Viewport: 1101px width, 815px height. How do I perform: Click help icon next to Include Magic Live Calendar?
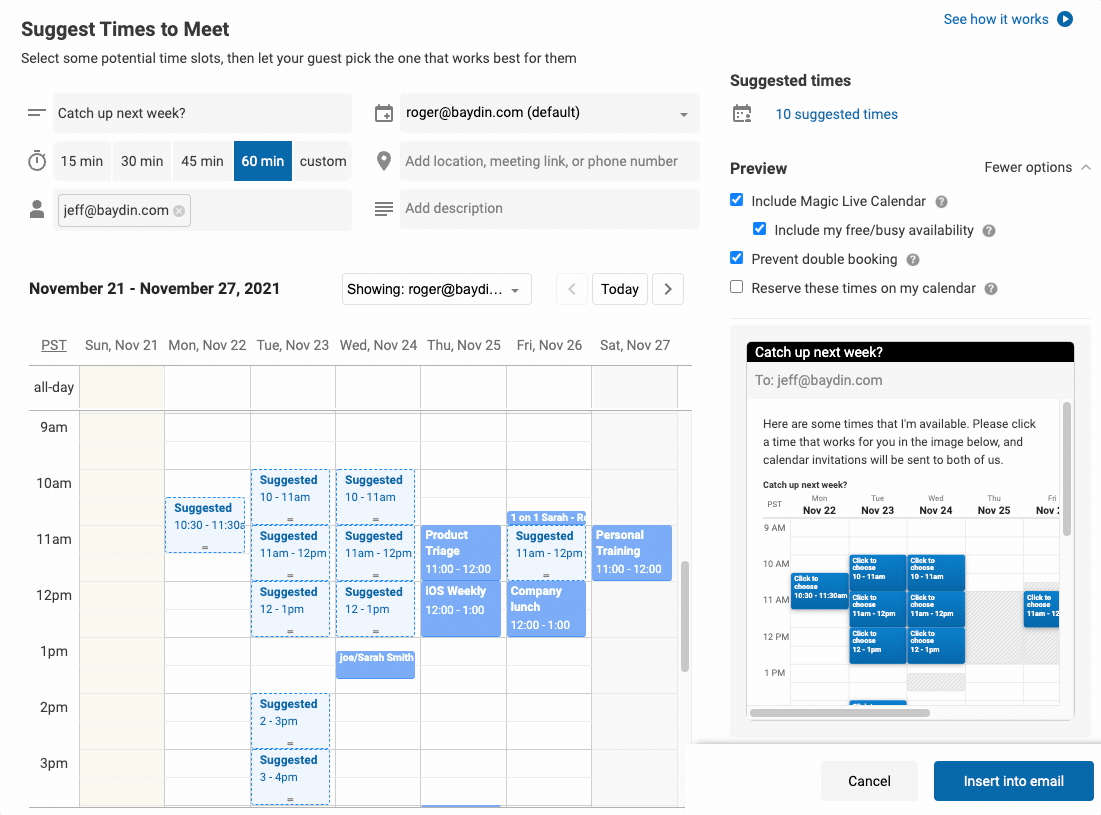pyautogui.click(x=942, y=201)
